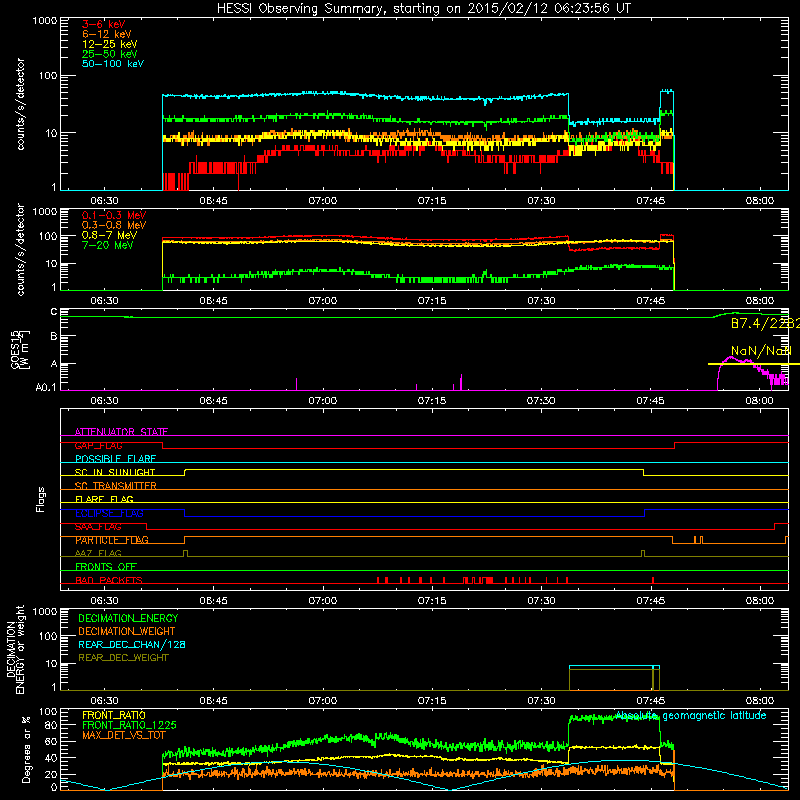Viewport: 800px width, 800px height.
Task: Click the FRONTS_OFF flag label
Action: click(x=106, y=567)
